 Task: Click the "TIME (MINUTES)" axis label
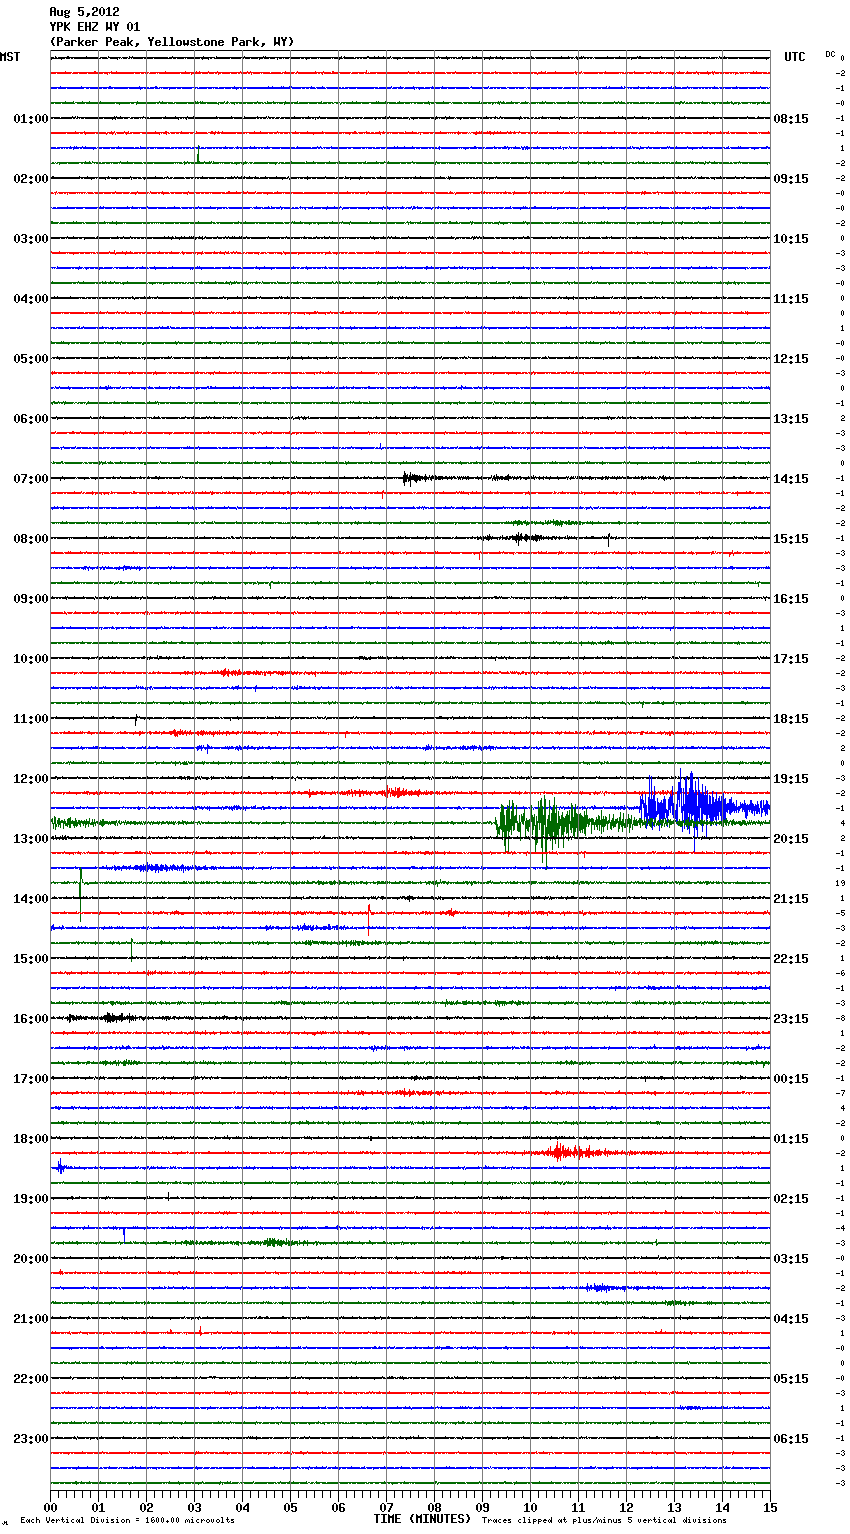[422, 1518]
